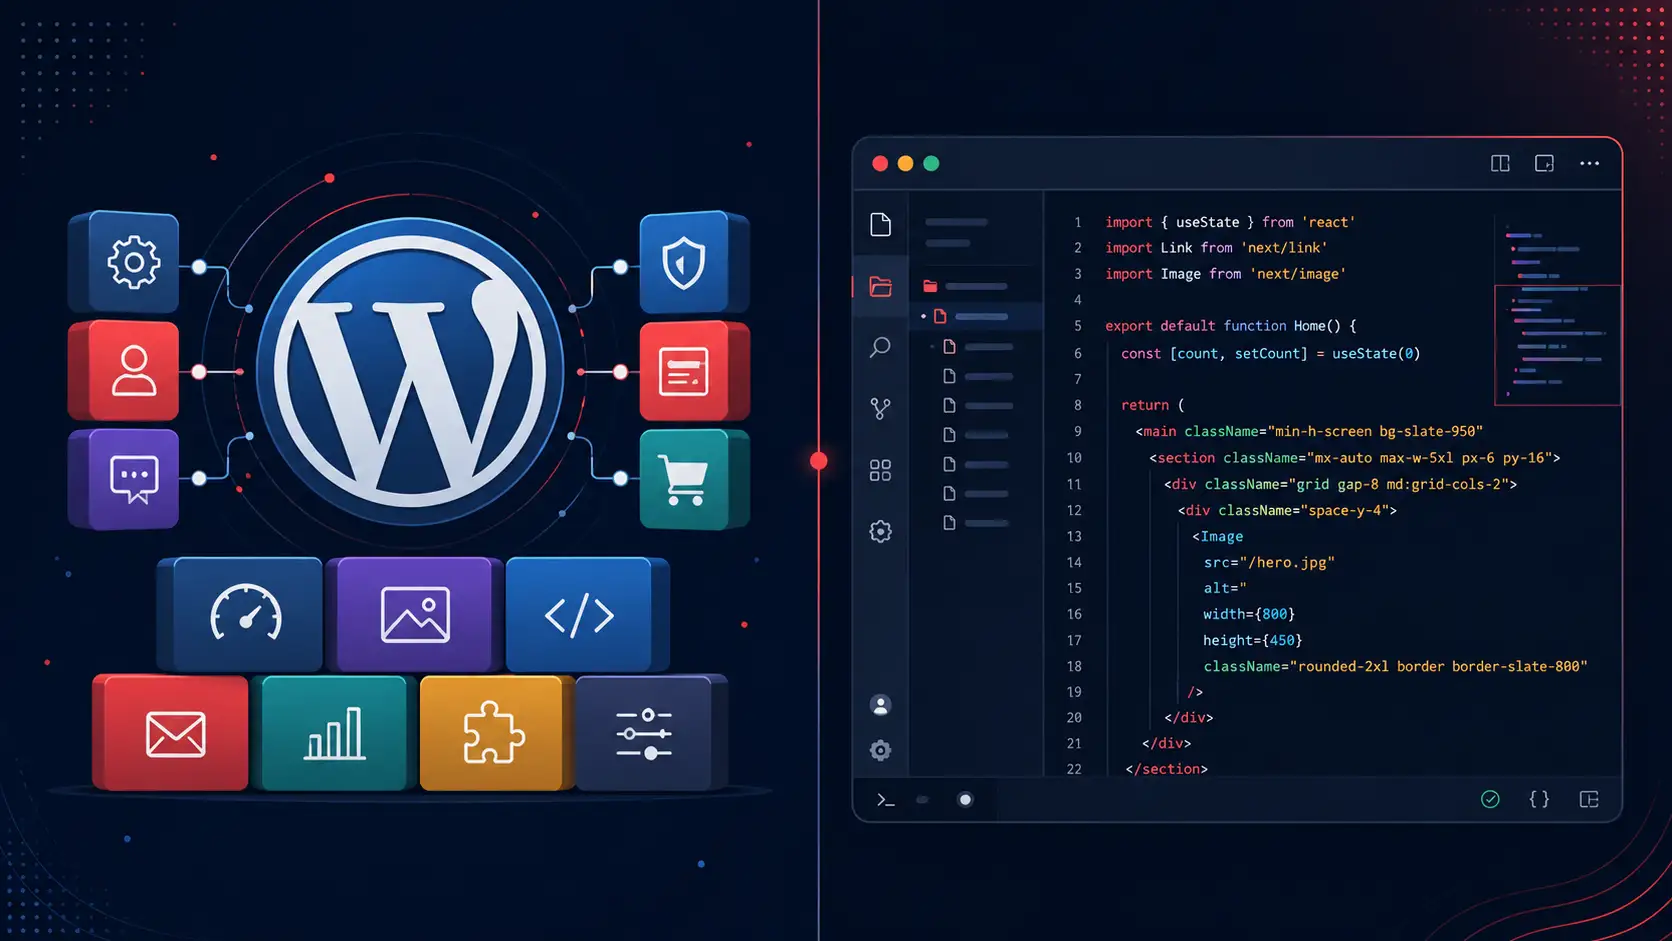Viewport: 1672px width, 941px height.
Task: Select the highlighted red file in tree
Action: point(976,316)
